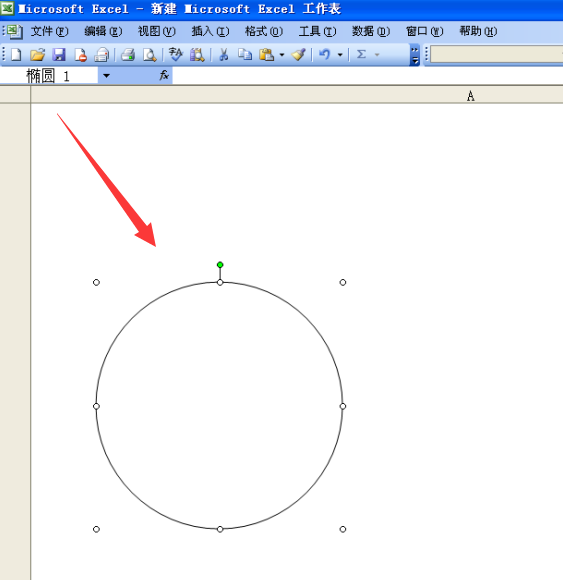Activate the Format Painter brush icon
The width and height of the screenshot is (563, 580).
(299, 55)
